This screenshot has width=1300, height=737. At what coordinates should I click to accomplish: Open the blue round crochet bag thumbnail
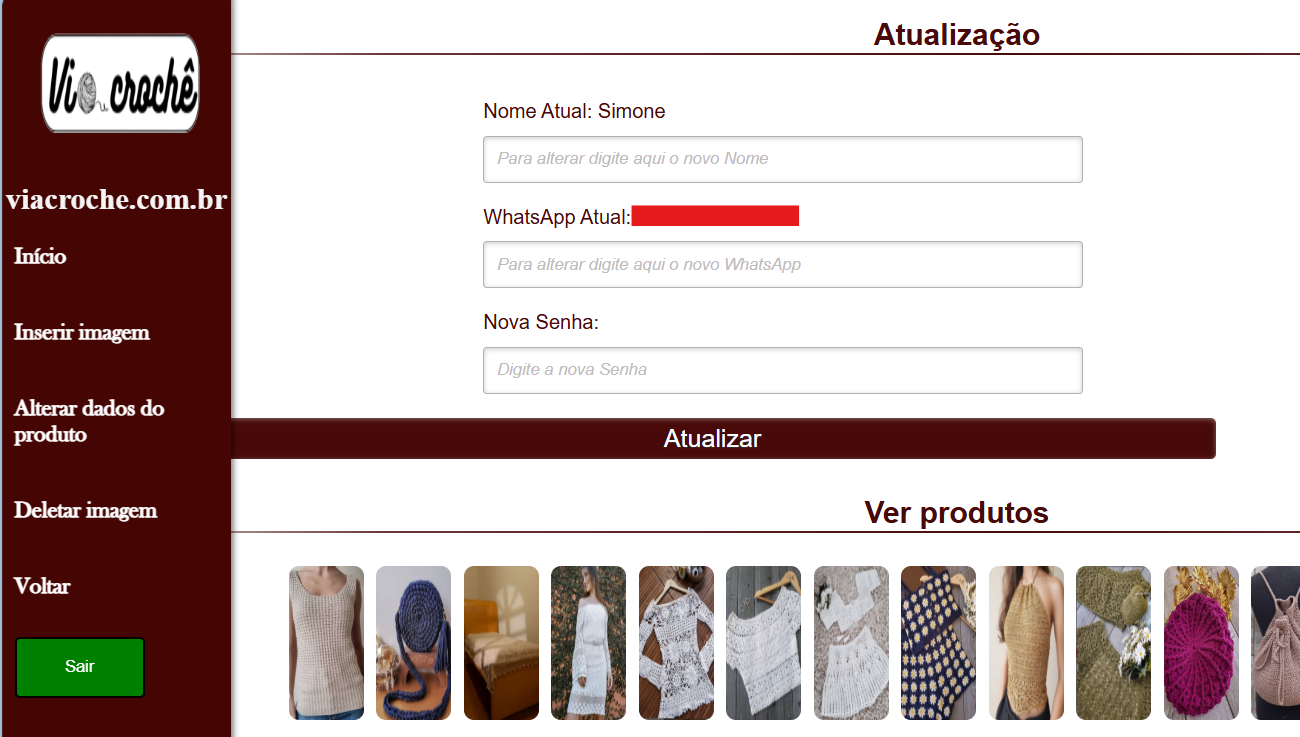pos(413,643)
